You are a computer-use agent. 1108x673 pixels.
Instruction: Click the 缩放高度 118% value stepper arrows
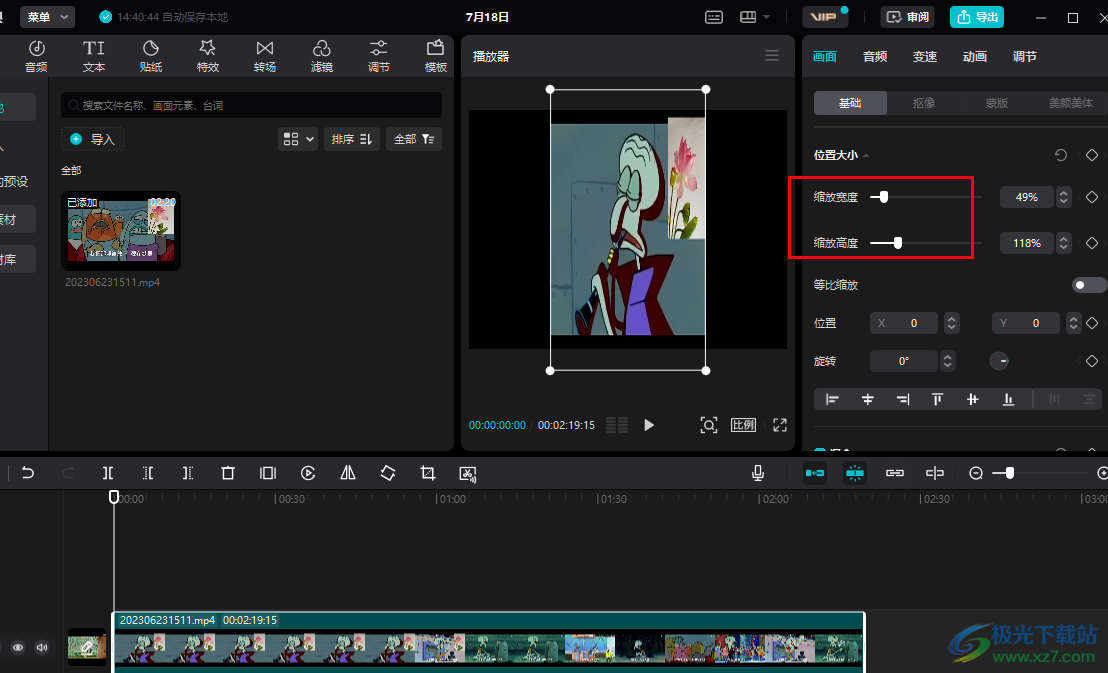pyautogui.click(x=1063, y=243)
